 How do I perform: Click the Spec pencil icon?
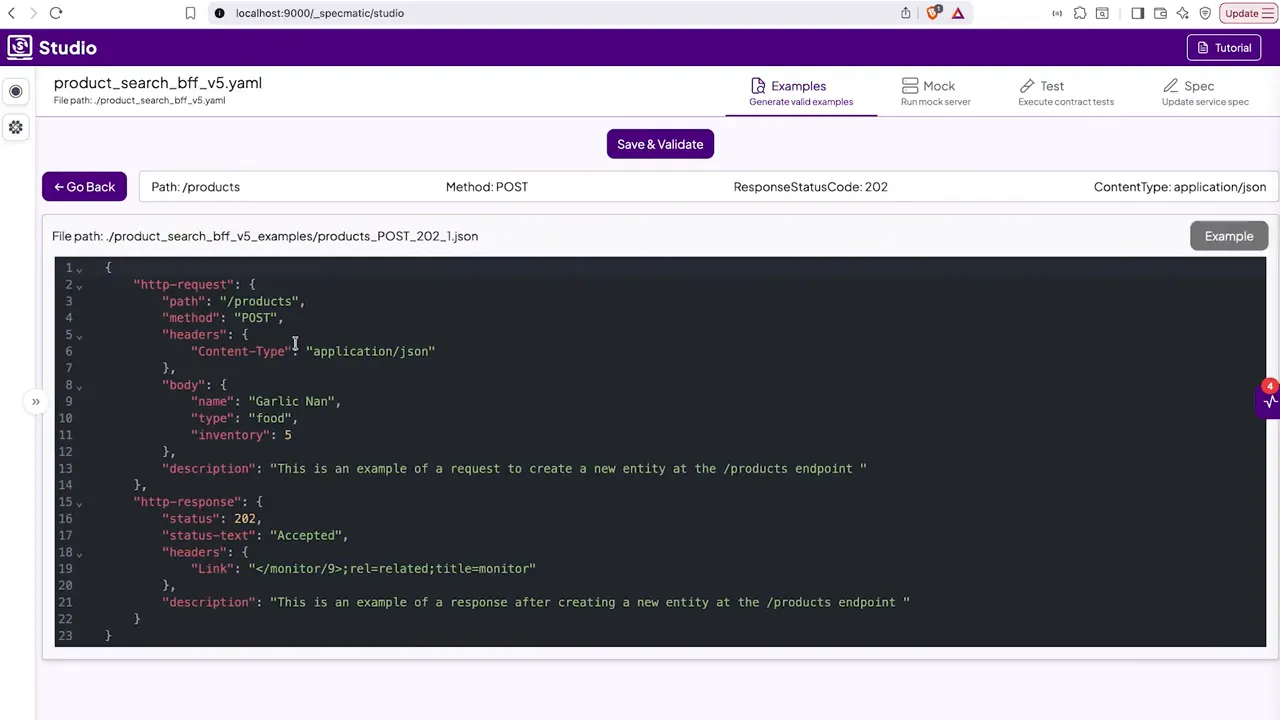point(1171,86)
